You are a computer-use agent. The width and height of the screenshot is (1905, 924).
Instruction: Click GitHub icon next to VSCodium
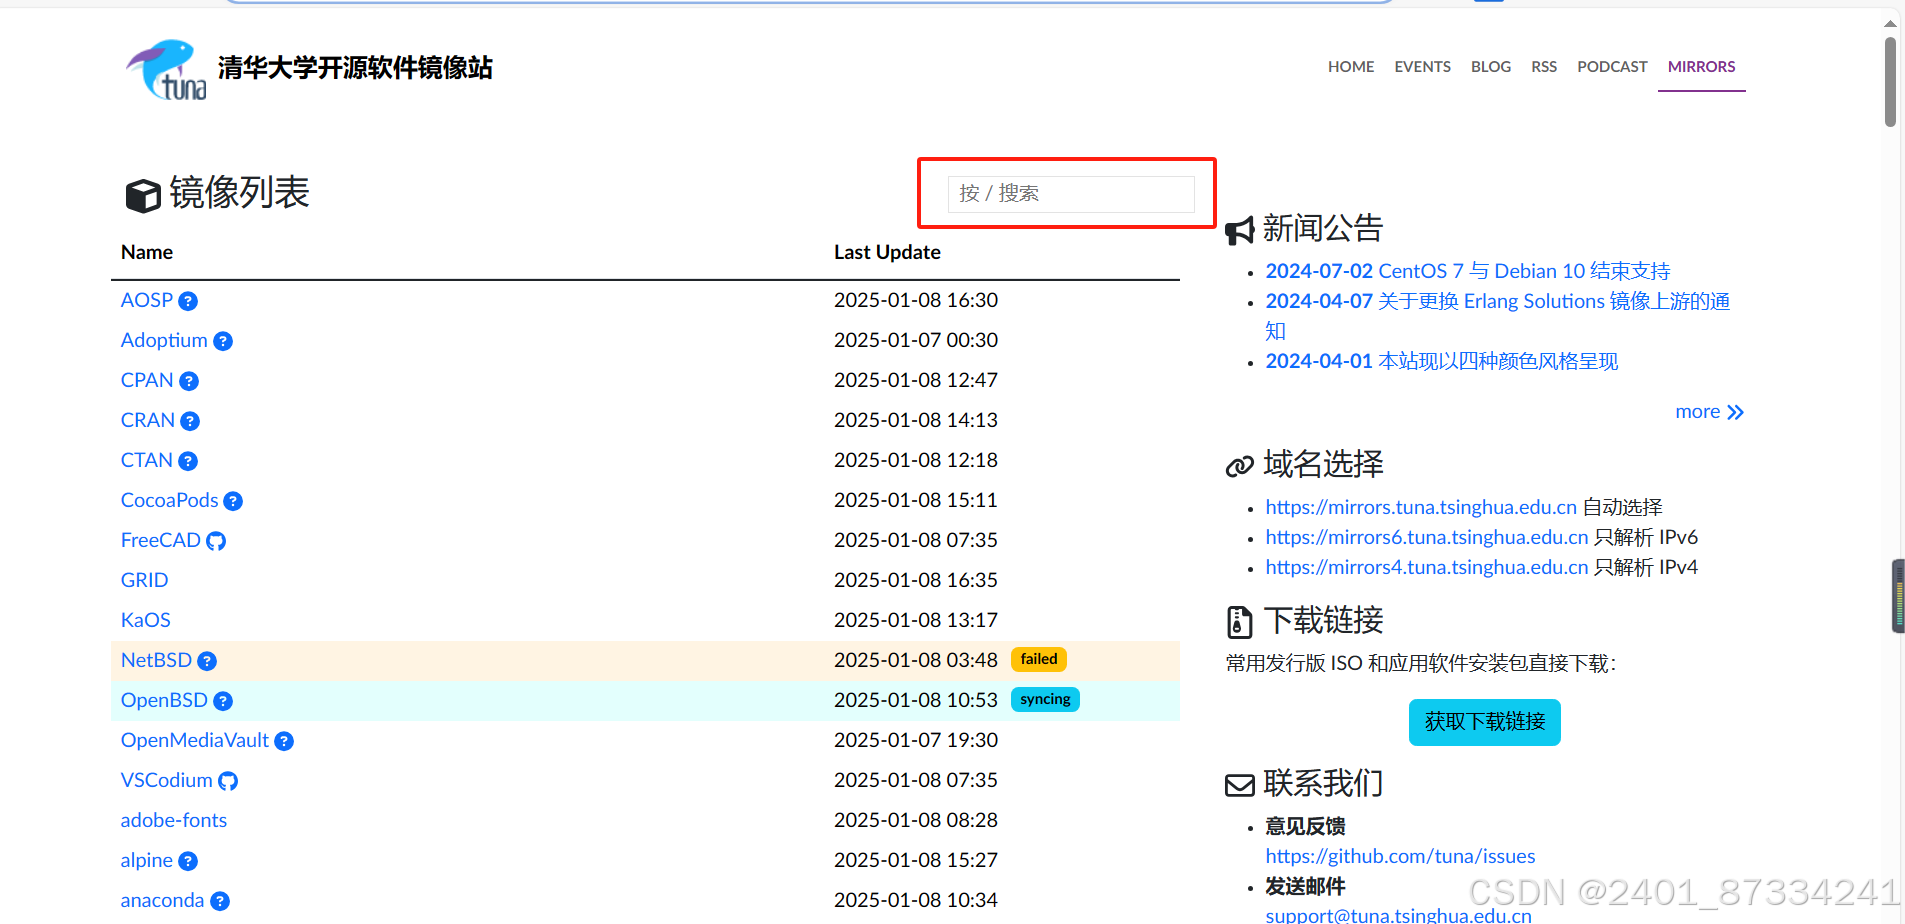[228, 781]
